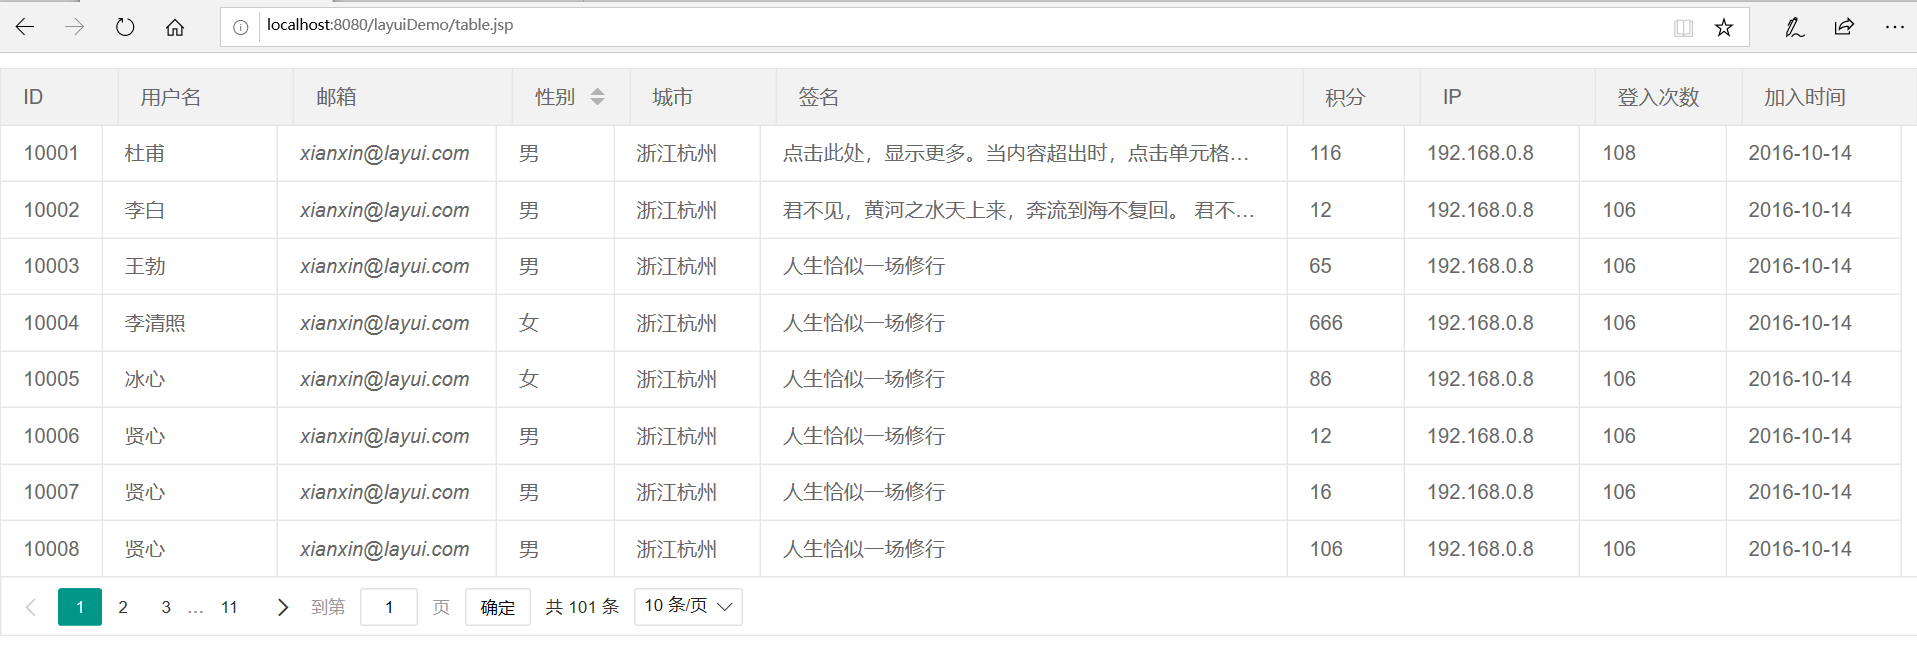The image size is (1917, 655).
Task: Click join date cell in row 10006
Action: (1813, 436)
